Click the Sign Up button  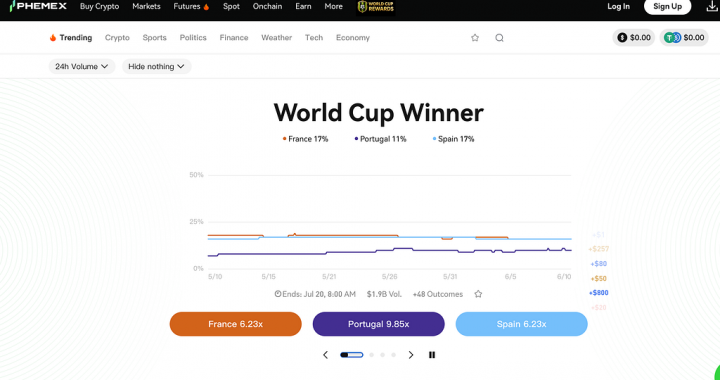coord(668,6)
